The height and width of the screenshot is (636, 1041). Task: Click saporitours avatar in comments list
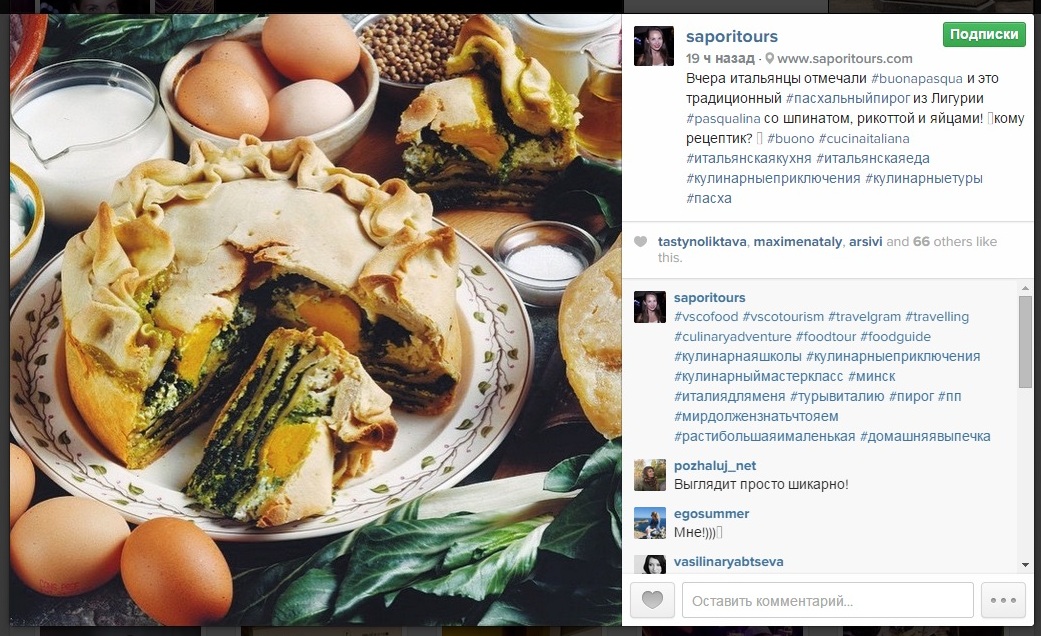[x=649, y=307]
